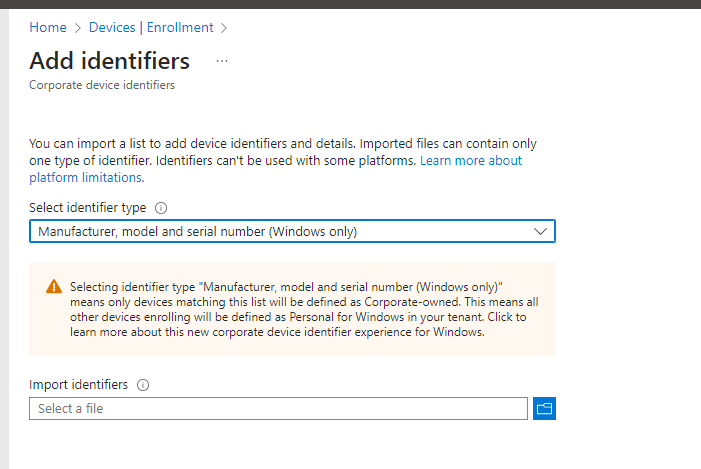
Task: Click the blue folder browse button
Action: point(544,409)
